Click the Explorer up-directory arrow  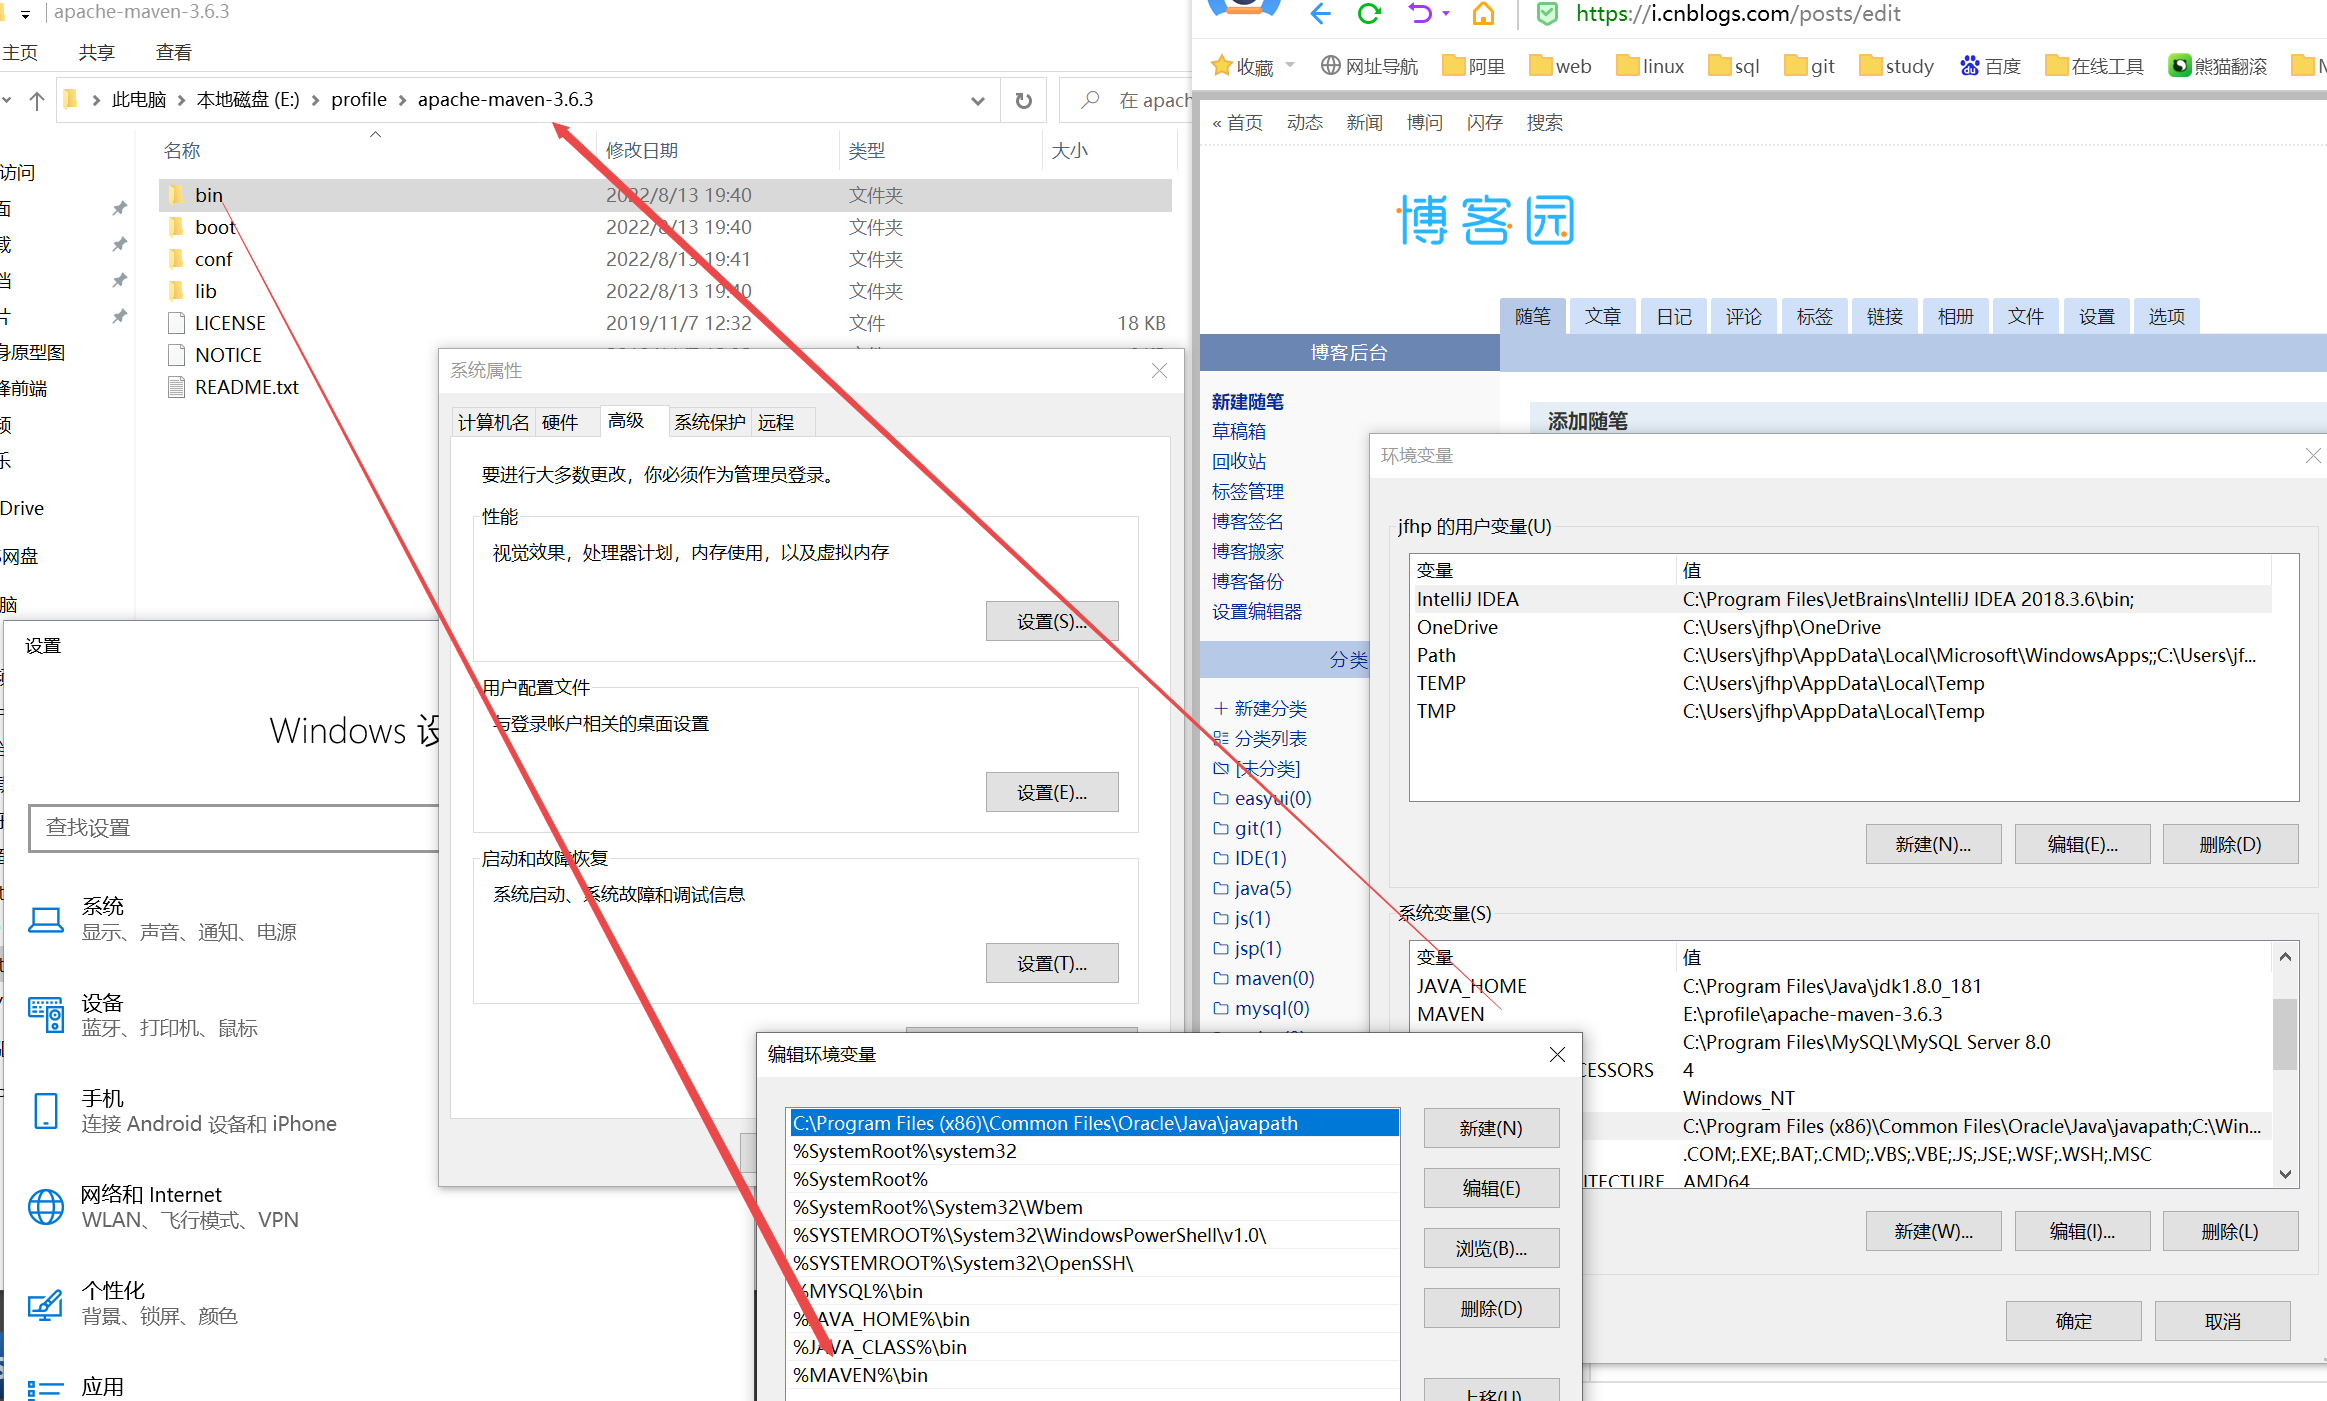[37, 100]
